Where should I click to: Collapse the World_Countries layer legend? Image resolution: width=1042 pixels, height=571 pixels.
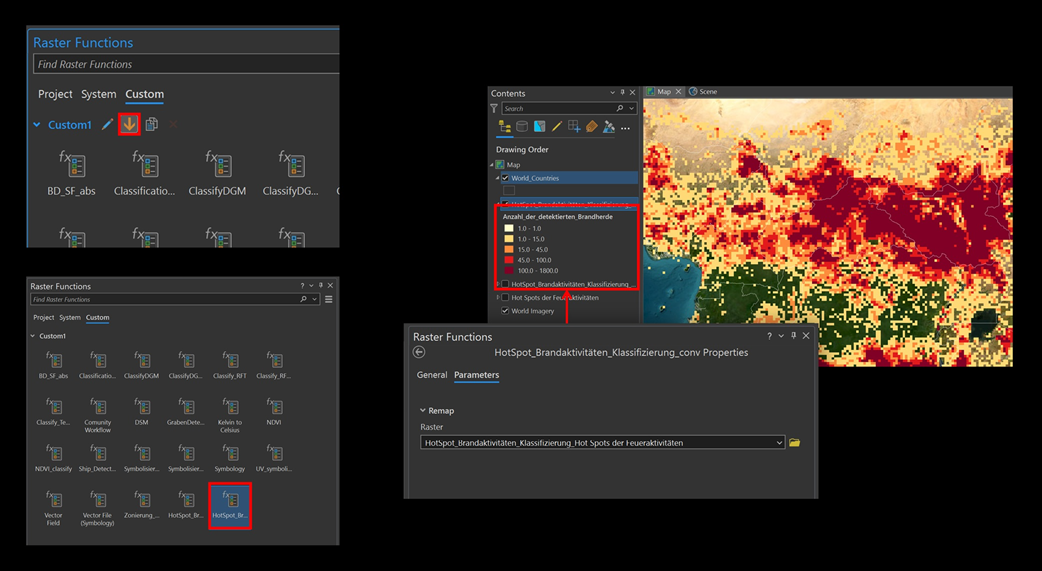498,178
